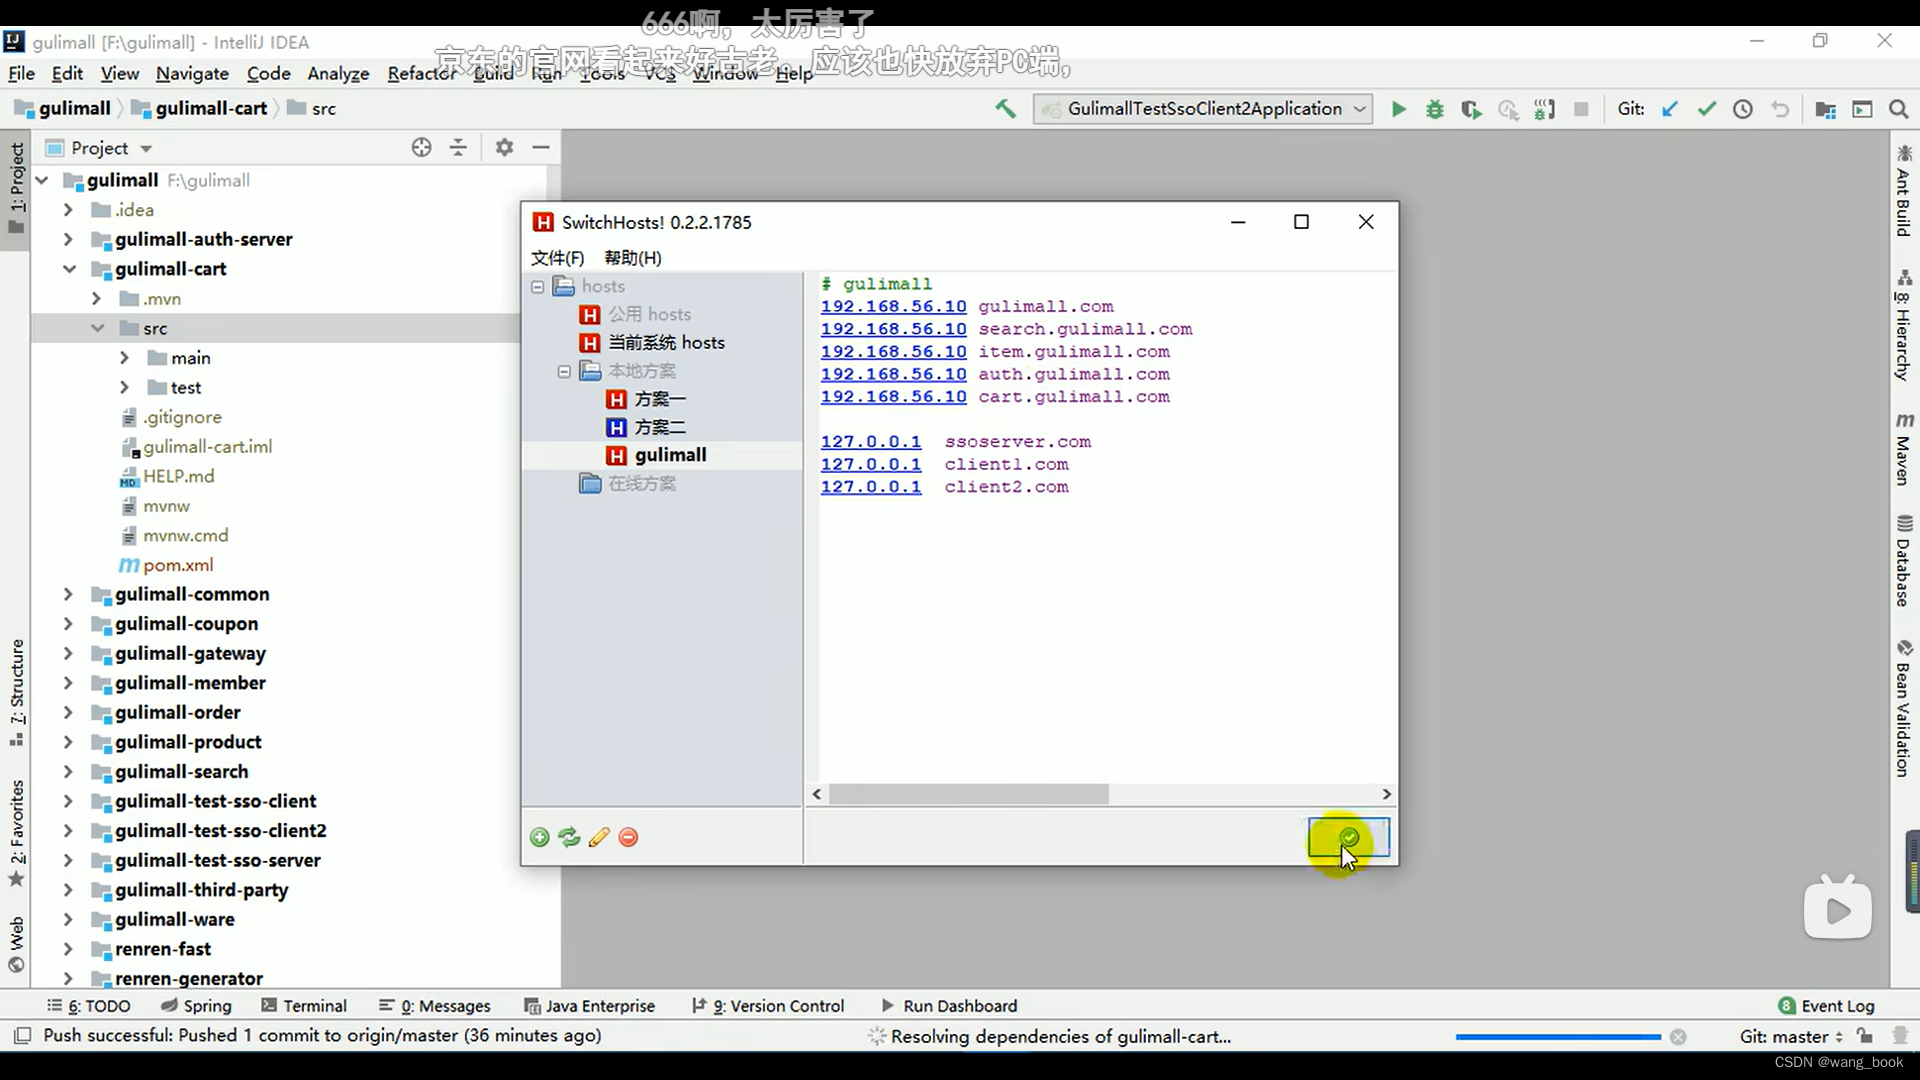
Task: Click locate file crosshair icon in Project panel
Action: click(x=422, y=148)
